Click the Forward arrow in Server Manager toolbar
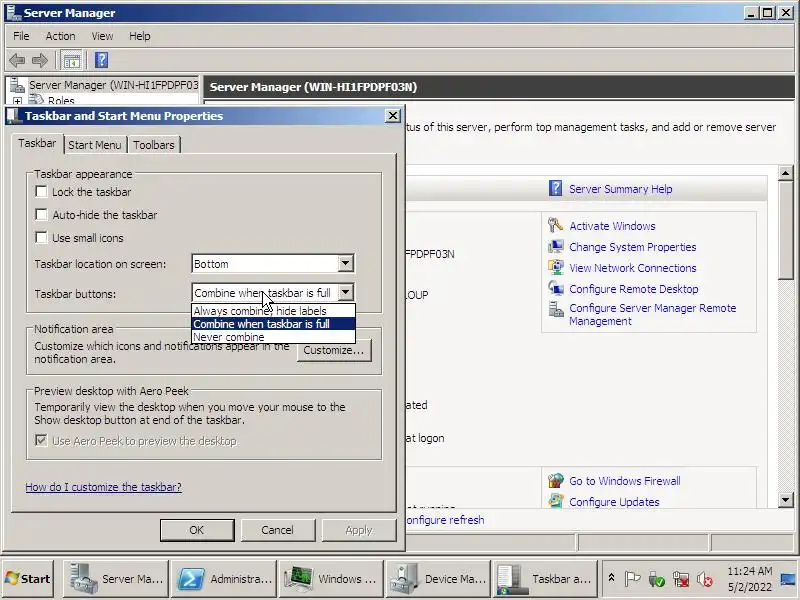800x600 pixels. [x=40, y=60]
